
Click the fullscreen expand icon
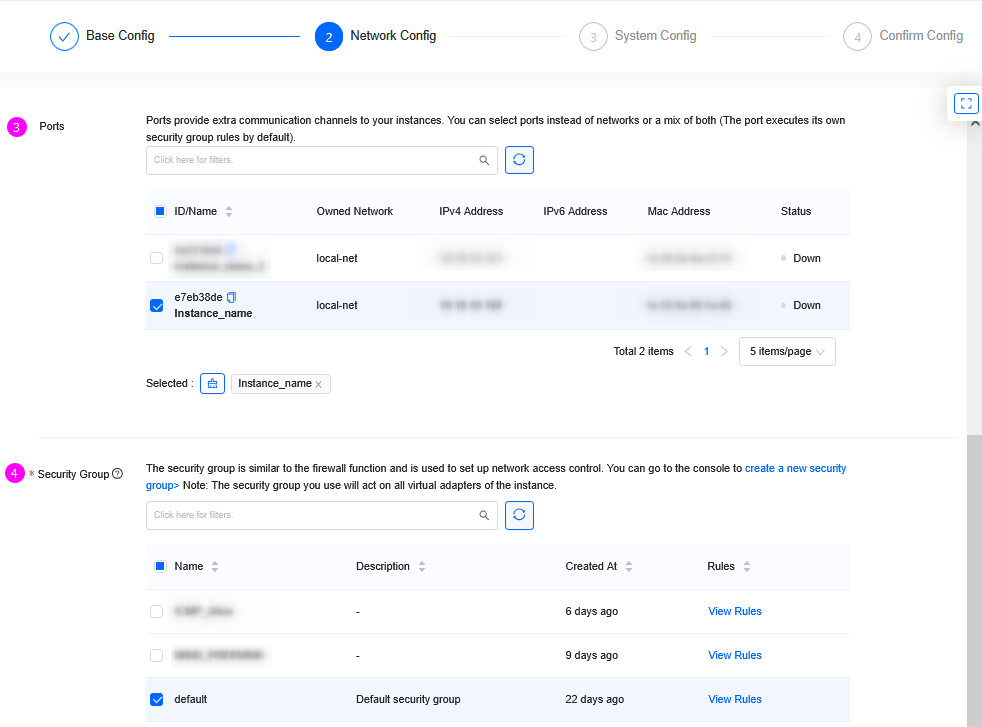pyautogui.click(x=966, y=103)
